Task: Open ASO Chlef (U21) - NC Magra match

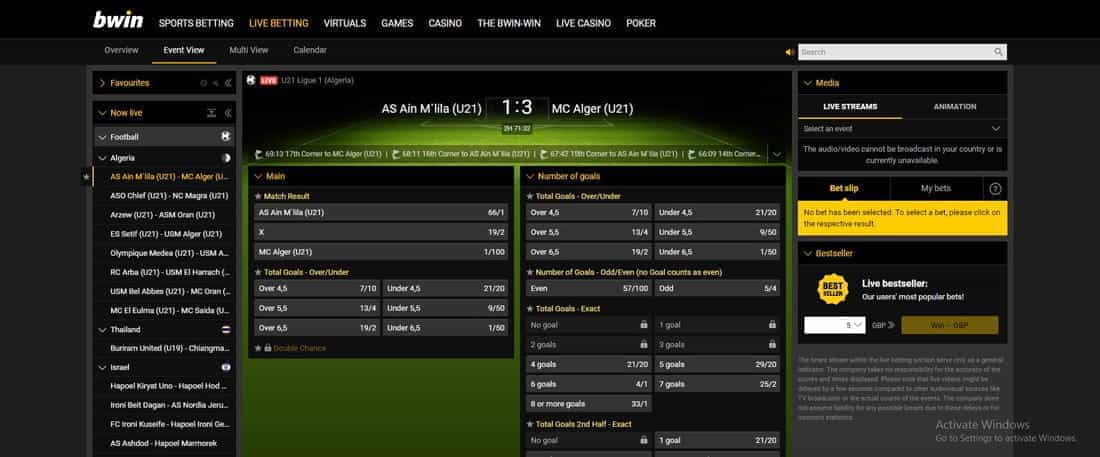Action: coord(169,196)
